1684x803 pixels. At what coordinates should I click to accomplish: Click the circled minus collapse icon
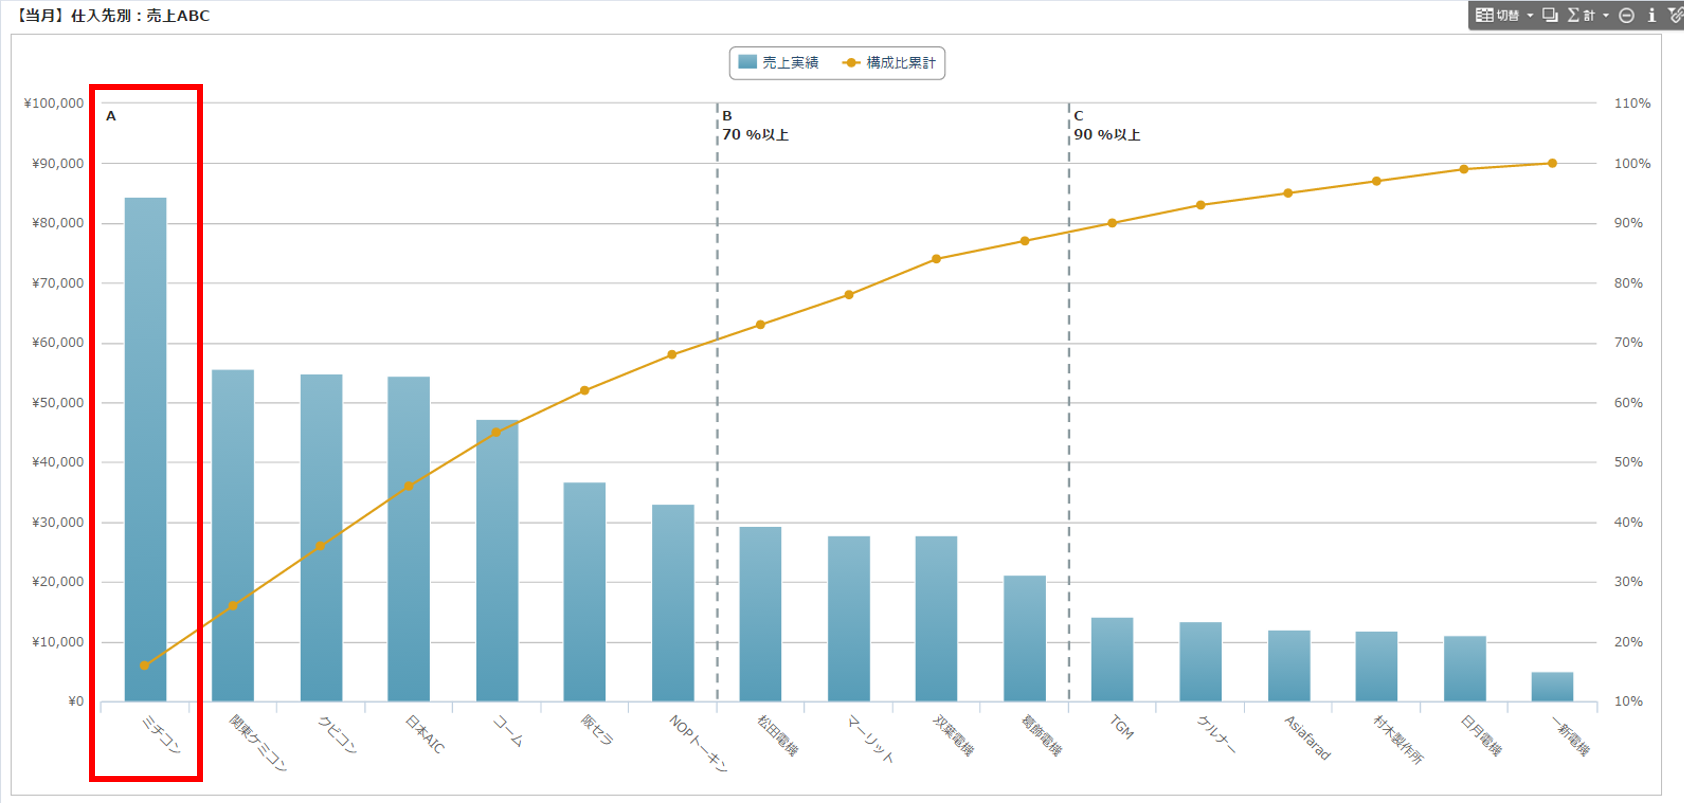(x=1627, y=15)
